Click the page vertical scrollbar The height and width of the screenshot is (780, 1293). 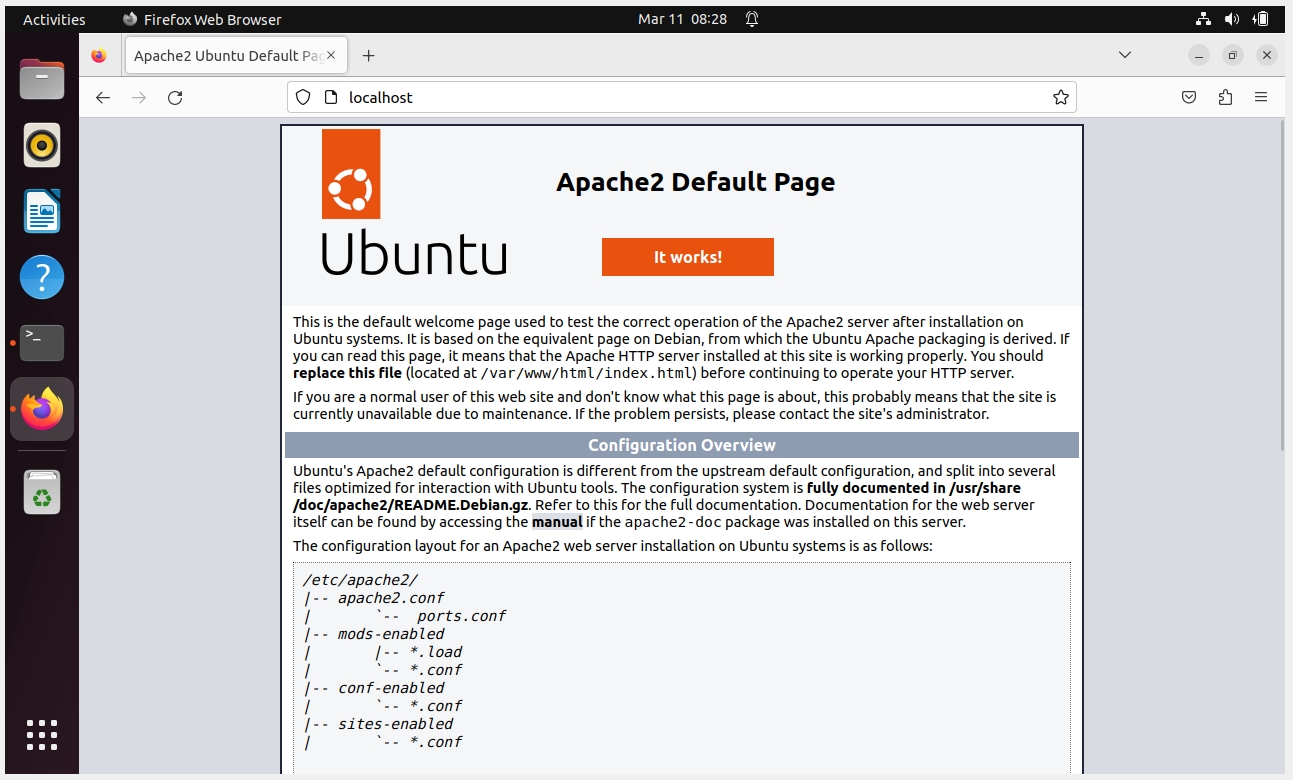(x=1283, y=286)
